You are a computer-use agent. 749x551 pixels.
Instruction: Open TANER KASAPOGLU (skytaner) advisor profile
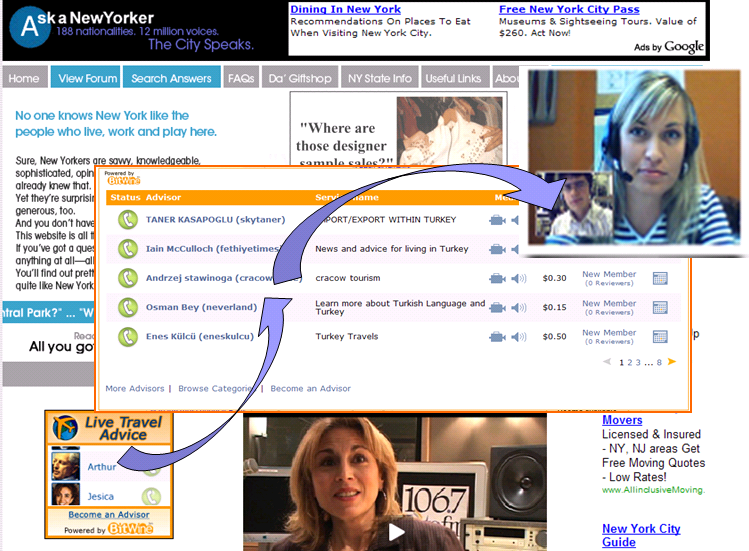[x=215, y=219]
